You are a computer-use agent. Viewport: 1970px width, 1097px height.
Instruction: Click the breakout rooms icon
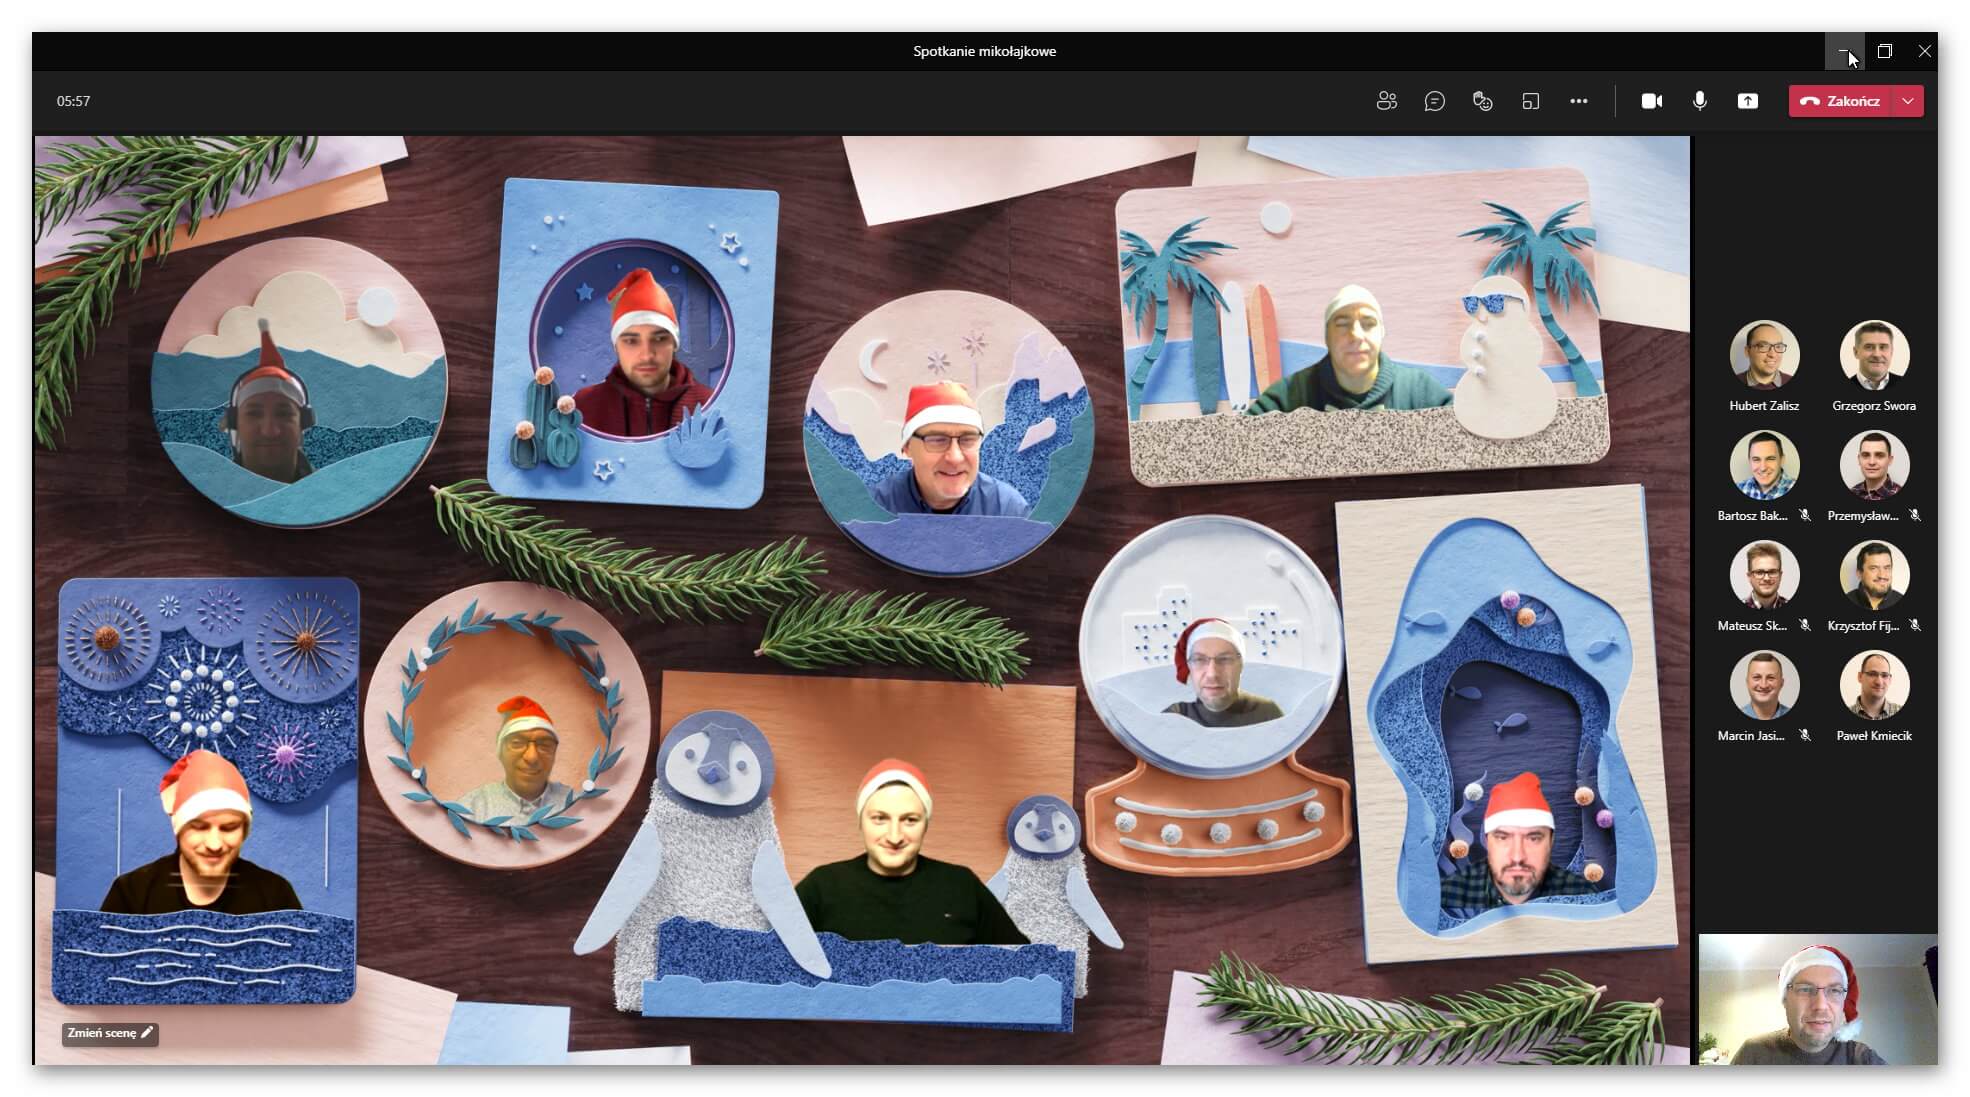pos(1530,101)
